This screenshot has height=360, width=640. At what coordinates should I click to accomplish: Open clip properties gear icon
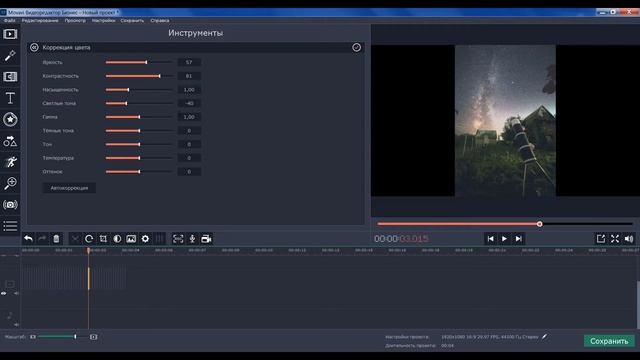pos(145,239)
